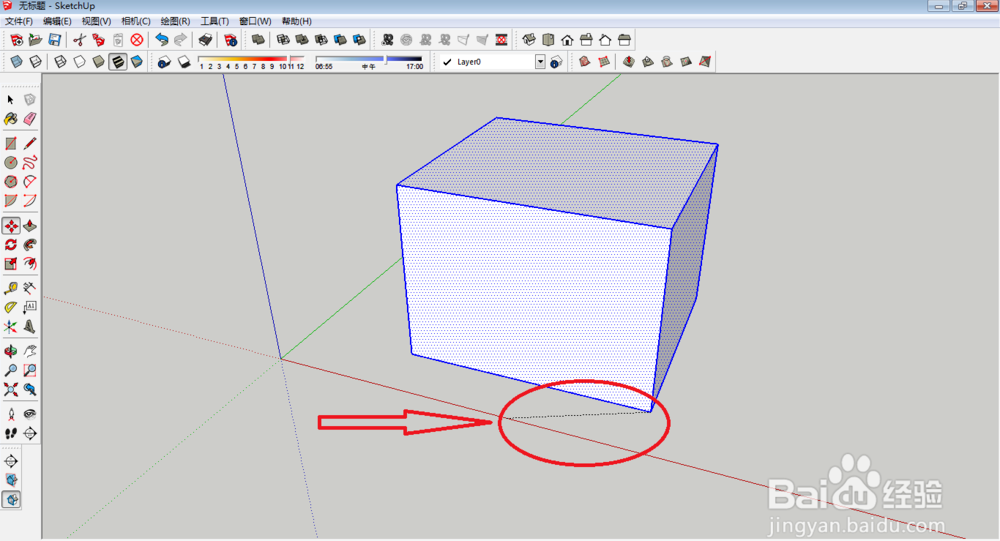Open the 相机(C) menu
The image size is (1000, 541).
[x=136, y=21]
